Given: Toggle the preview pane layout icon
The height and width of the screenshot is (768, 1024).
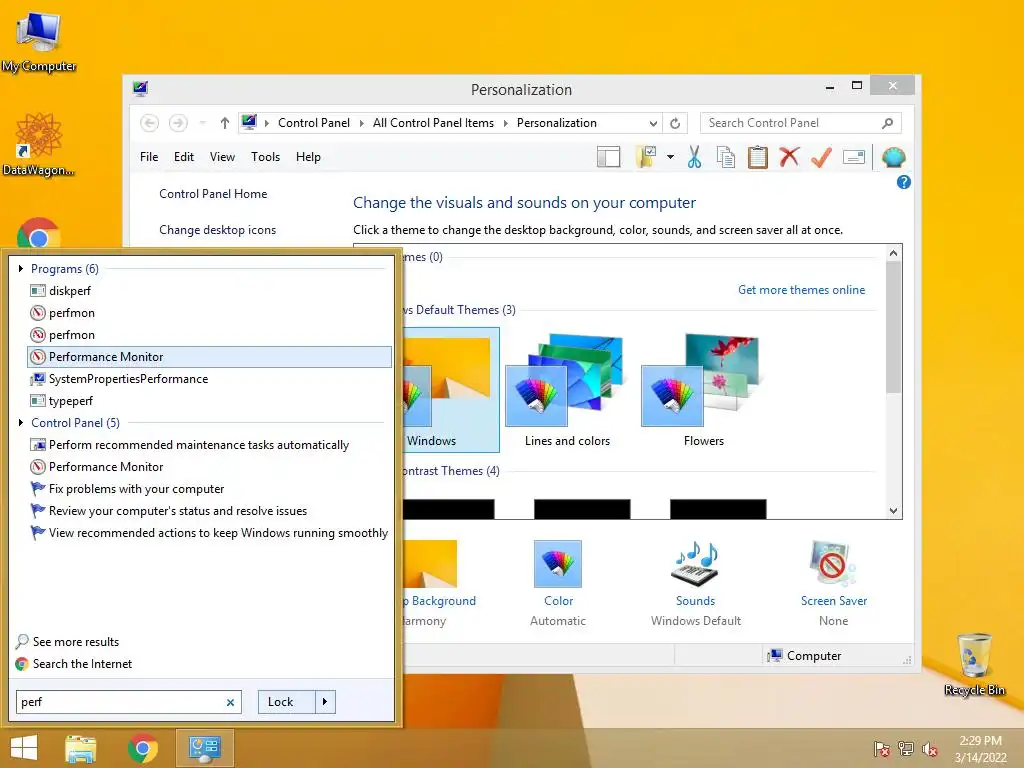Looking at the screenshot, I should click(609, 157).
